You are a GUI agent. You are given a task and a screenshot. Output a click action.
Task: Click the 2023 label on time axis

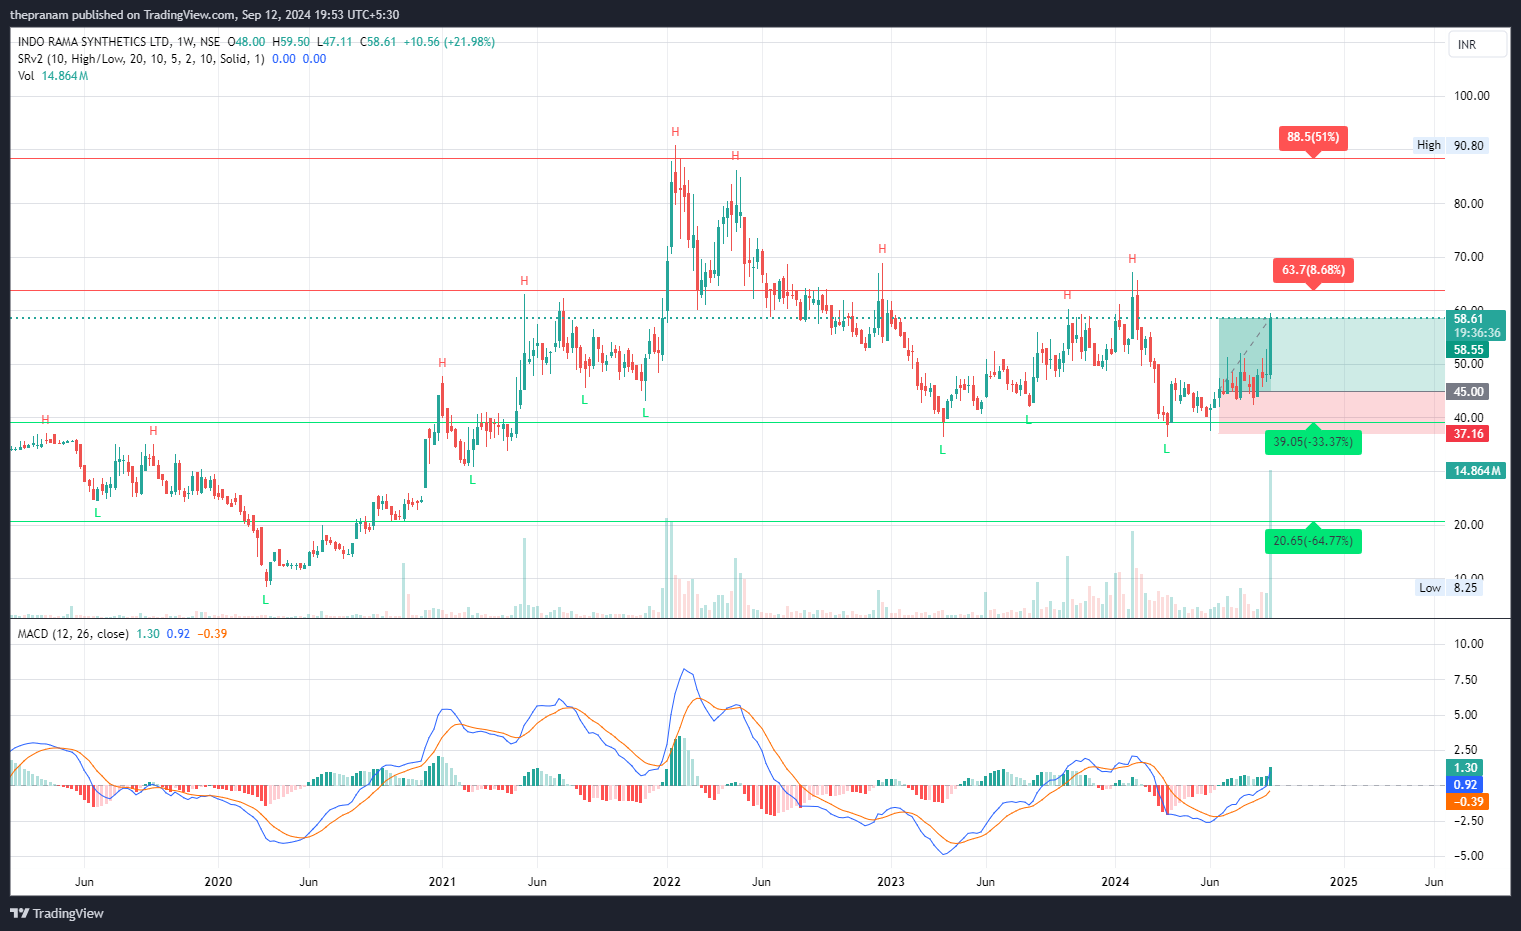coord(890,882)
